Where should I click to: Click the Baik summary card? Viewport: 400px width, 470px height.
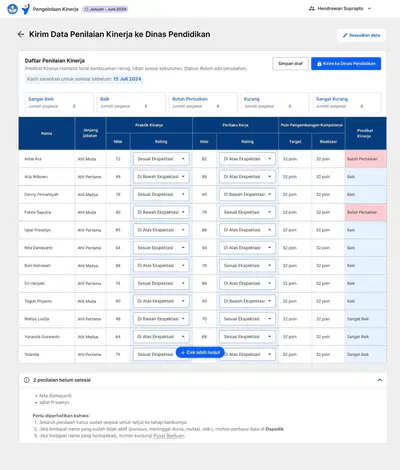point(131,102)
